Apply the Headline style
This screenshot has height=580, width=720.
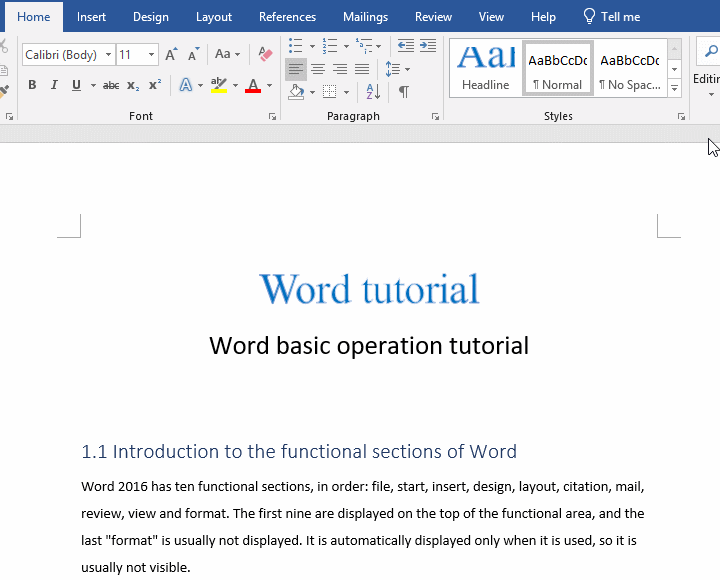pos(486,68)
